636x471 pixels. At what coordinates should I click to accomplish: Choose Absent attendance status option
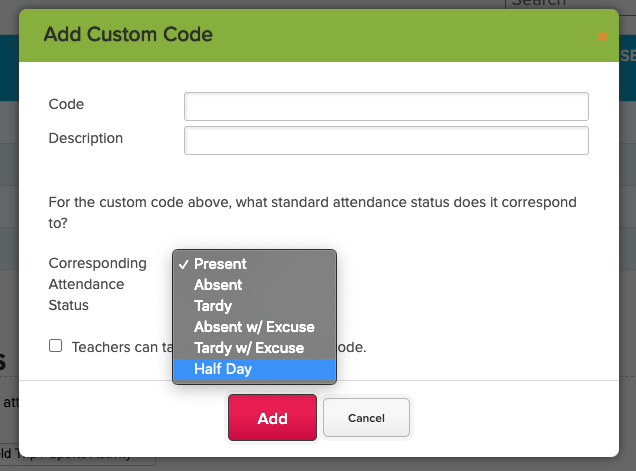click(x=218, y=285)
